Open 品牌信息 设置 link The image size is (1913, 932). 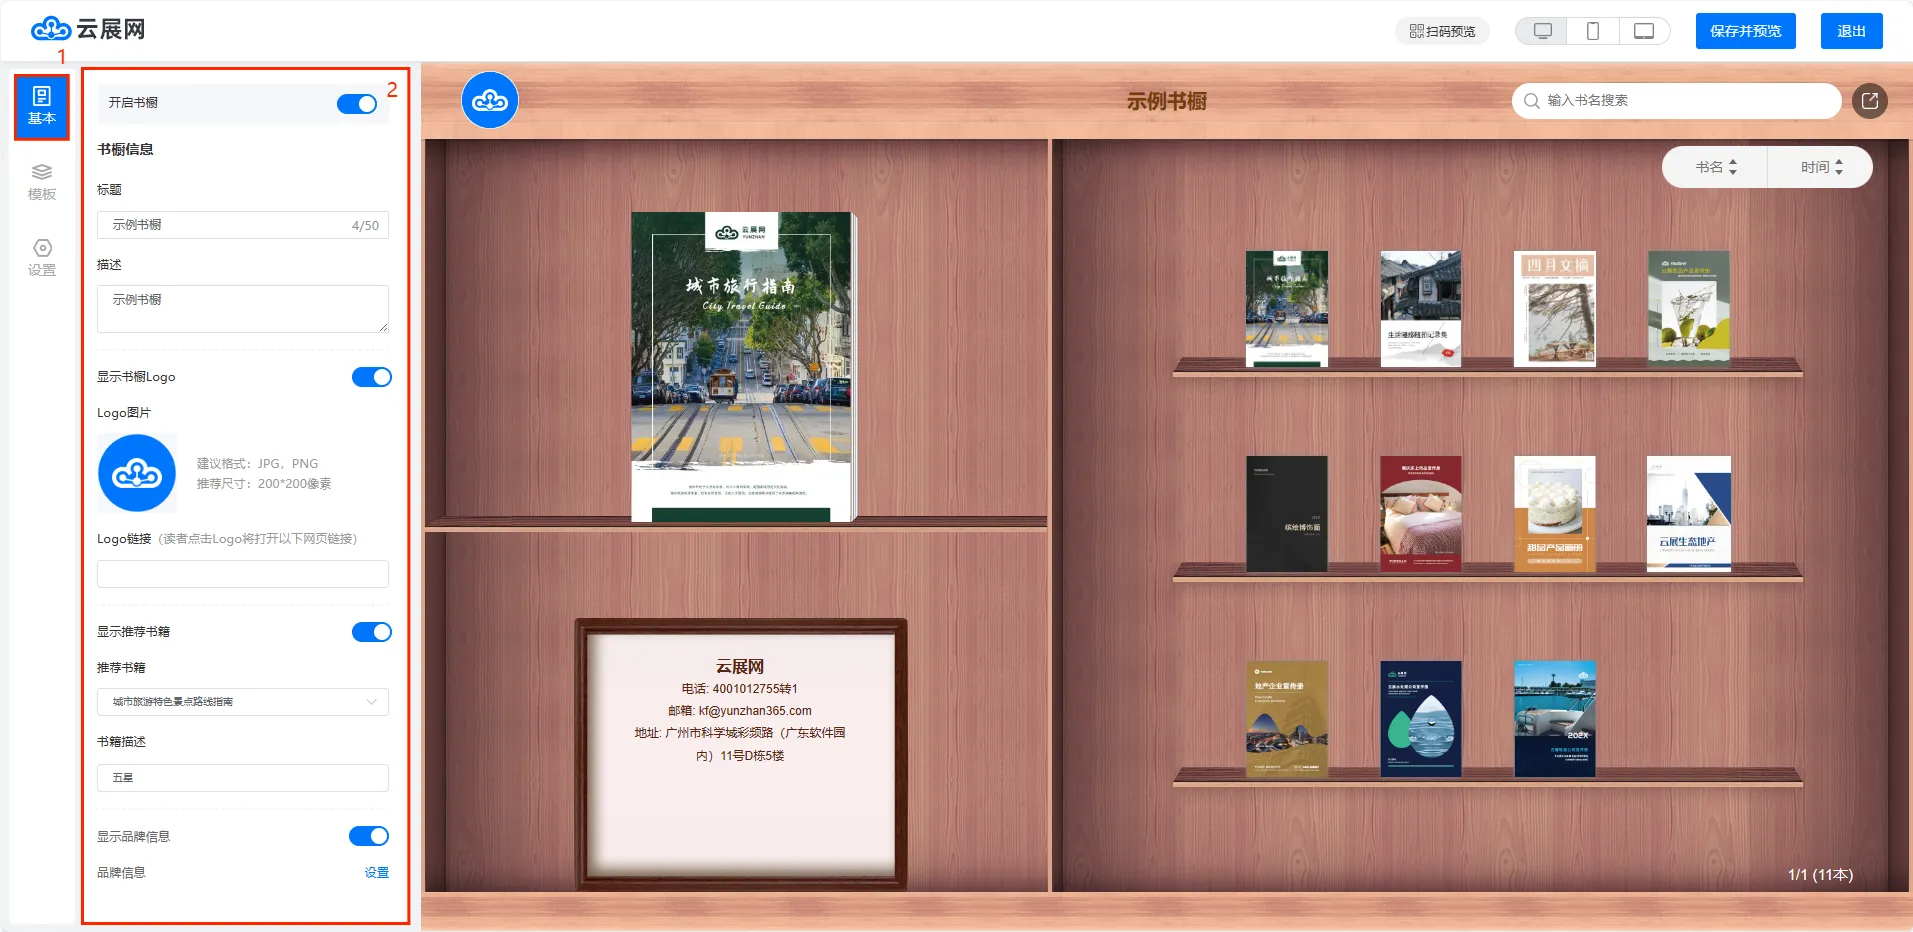[x=377, y=873]
